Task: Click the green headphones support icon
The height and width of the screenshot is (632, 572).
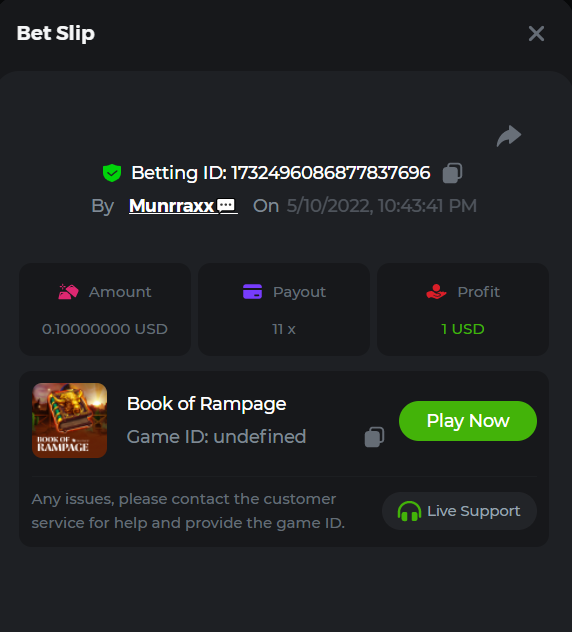Action: coord(409,511)
